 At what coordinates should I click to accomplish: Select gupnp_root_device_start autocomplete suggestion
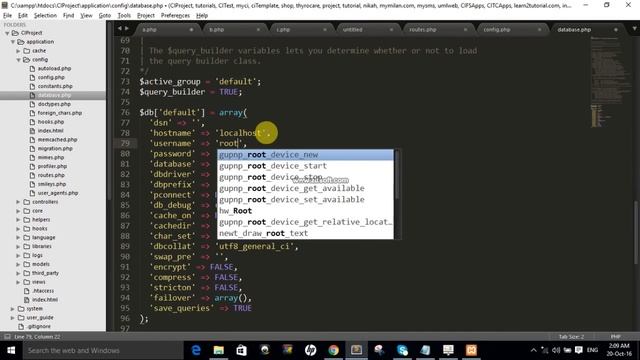click(305, 166)
